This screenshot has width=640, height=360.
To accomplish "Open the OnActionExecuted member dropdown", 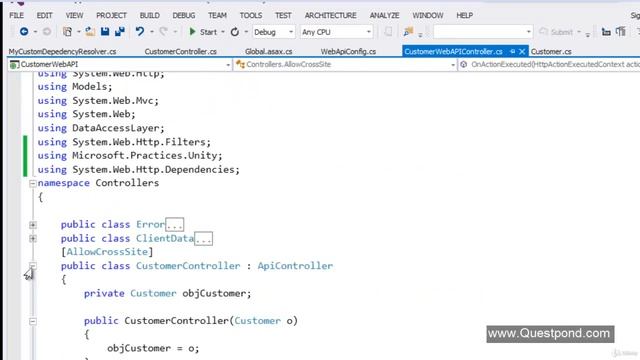I will pyautogui.click(x=549, y=64).
